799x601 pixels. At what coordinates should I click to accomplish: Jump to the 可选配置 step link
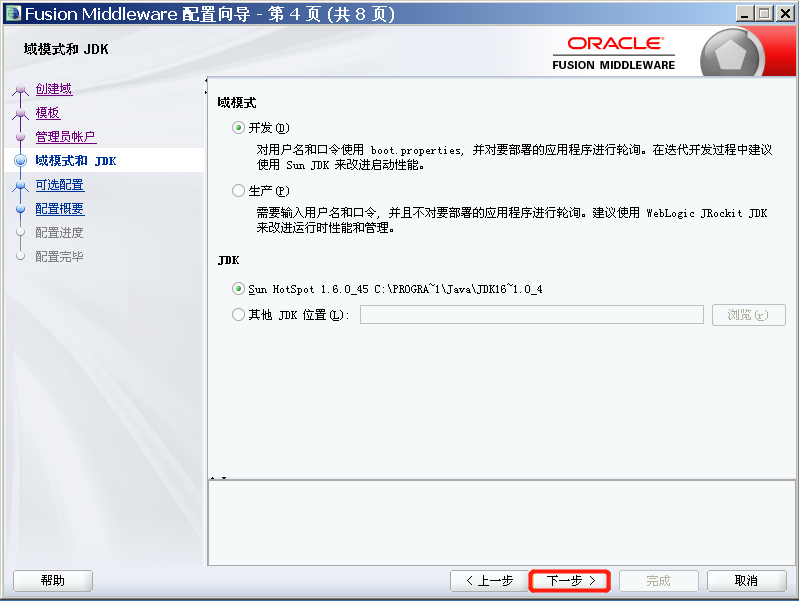pyautogui.click(x=60, y=185)
